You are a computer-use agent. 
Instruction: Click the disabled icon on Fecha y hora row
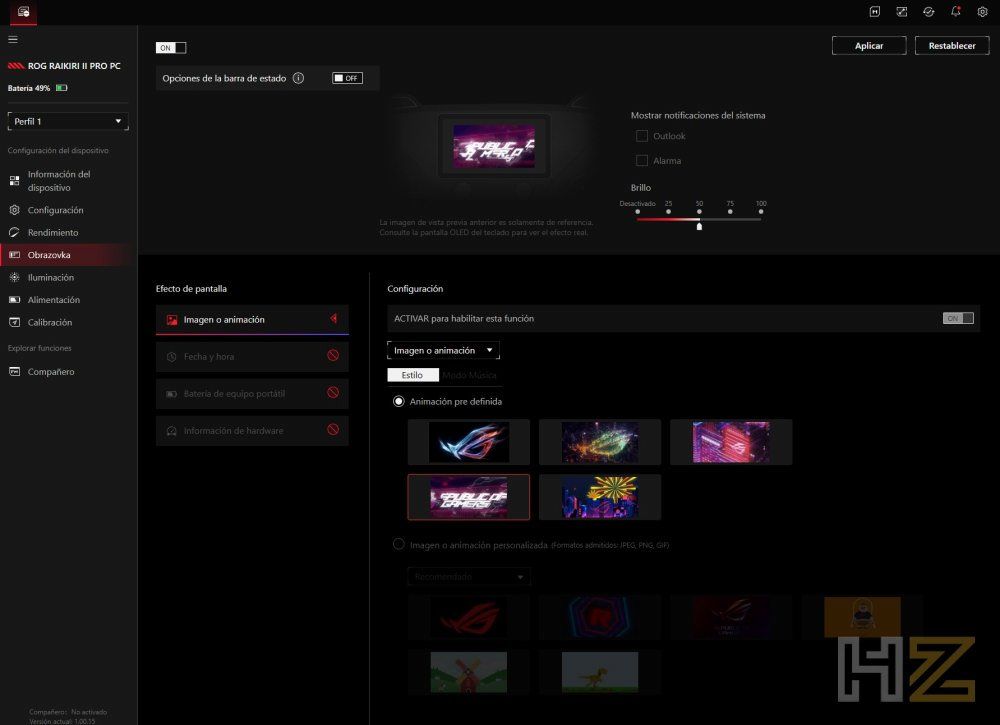[333, 356]
